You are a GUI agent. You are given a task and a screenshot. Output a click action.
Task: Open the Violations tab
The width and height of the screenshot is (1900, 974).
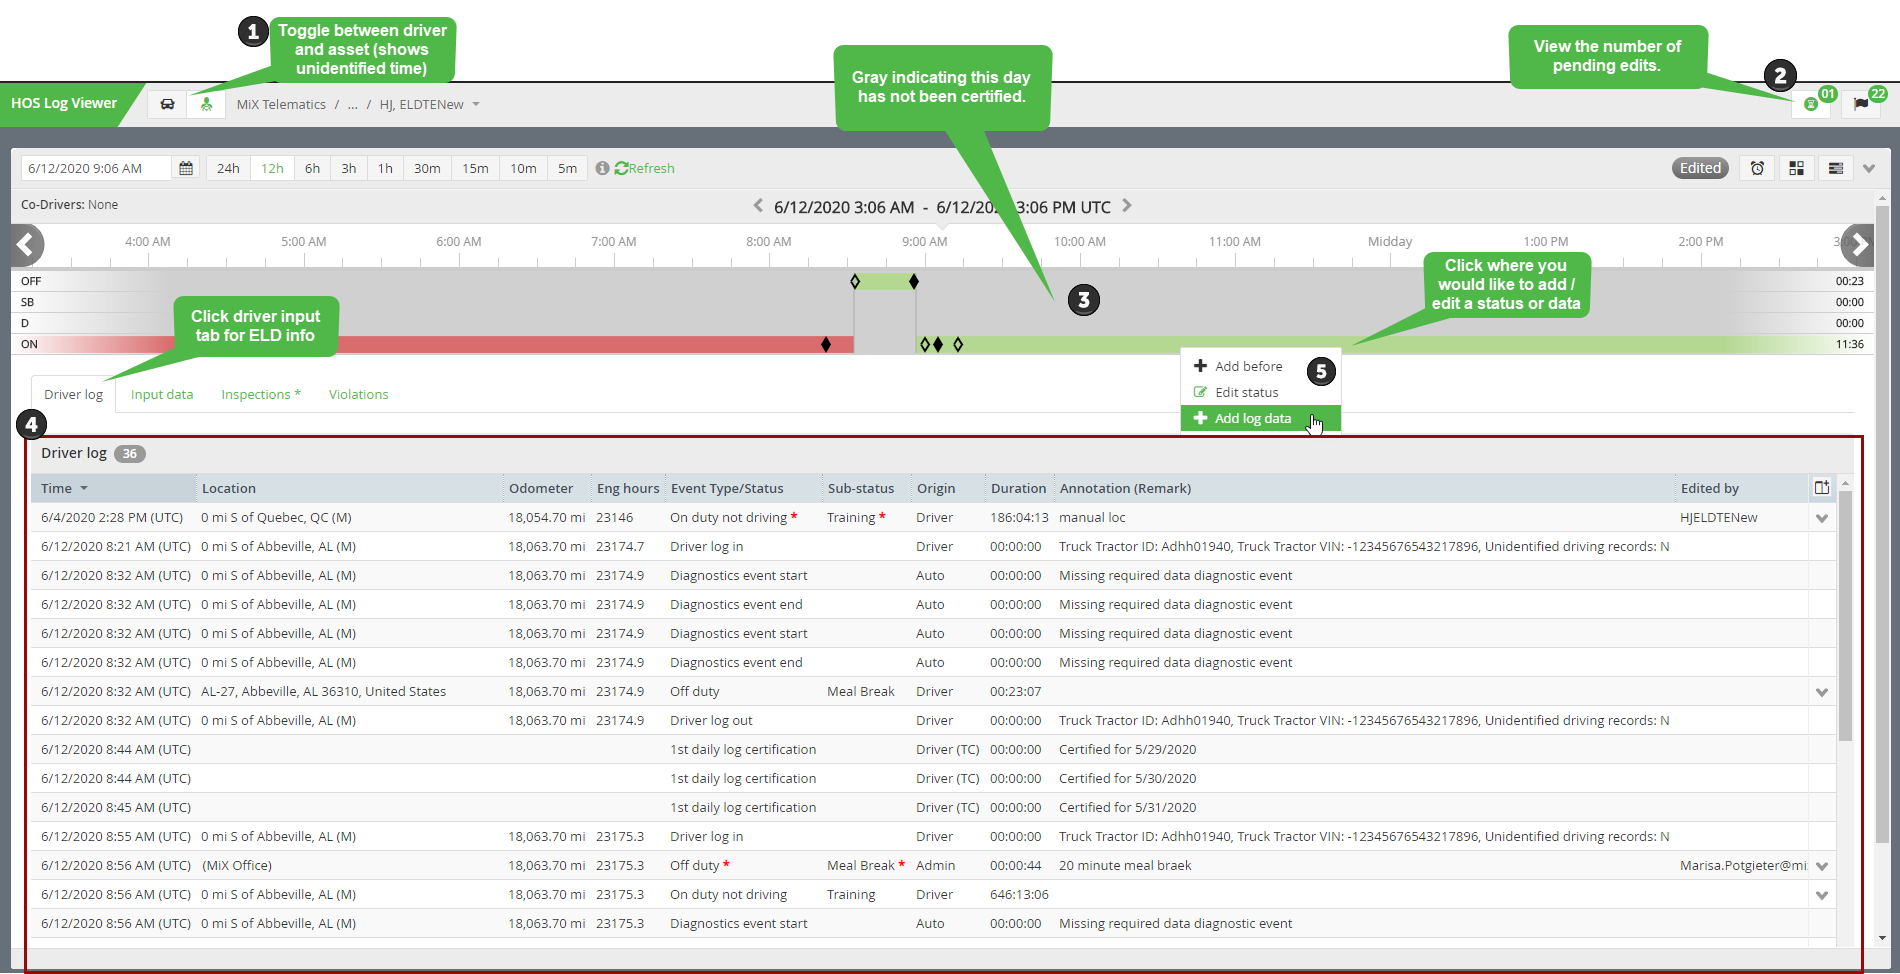[358, 394]
